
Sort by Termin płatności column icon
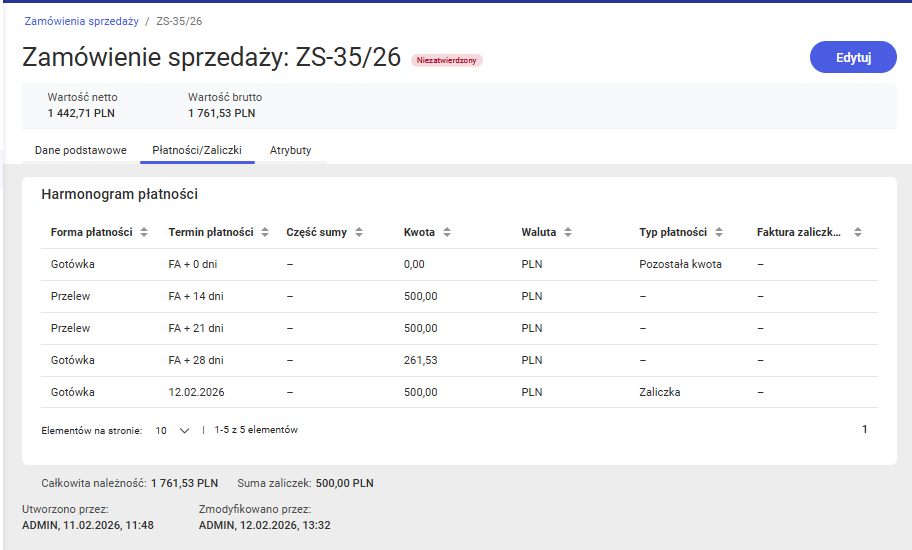point(265,232)
